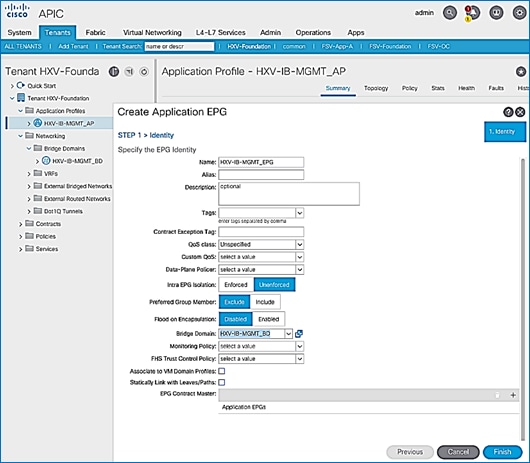
Task: Close the Create Application EPG dialog
Action: tap(520, 112)
